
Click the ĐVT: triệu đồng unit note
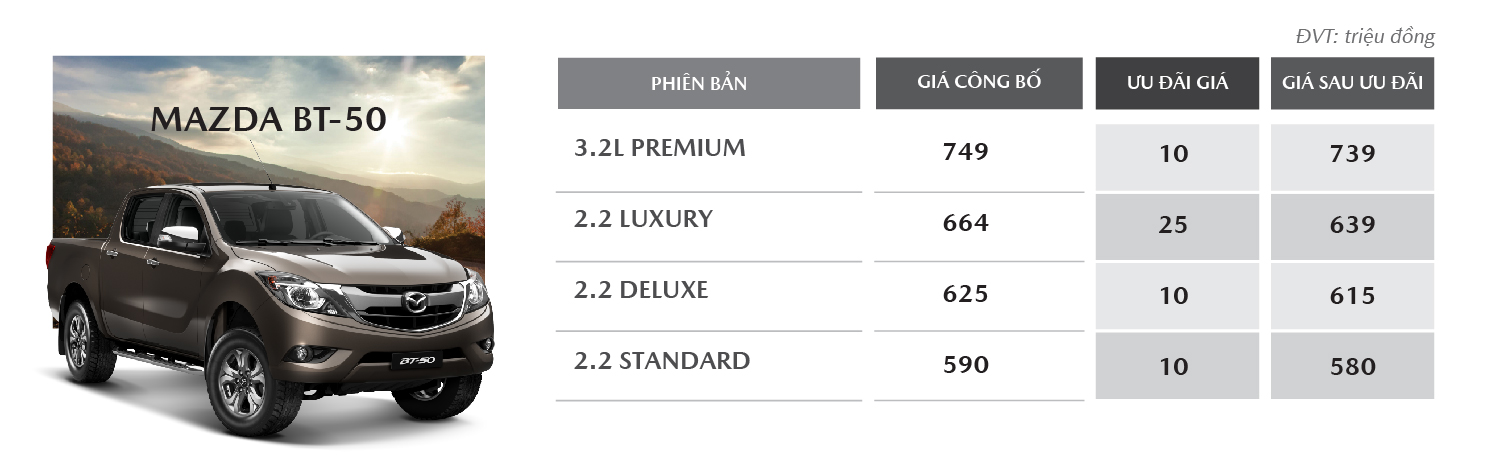click(1365, 37)
